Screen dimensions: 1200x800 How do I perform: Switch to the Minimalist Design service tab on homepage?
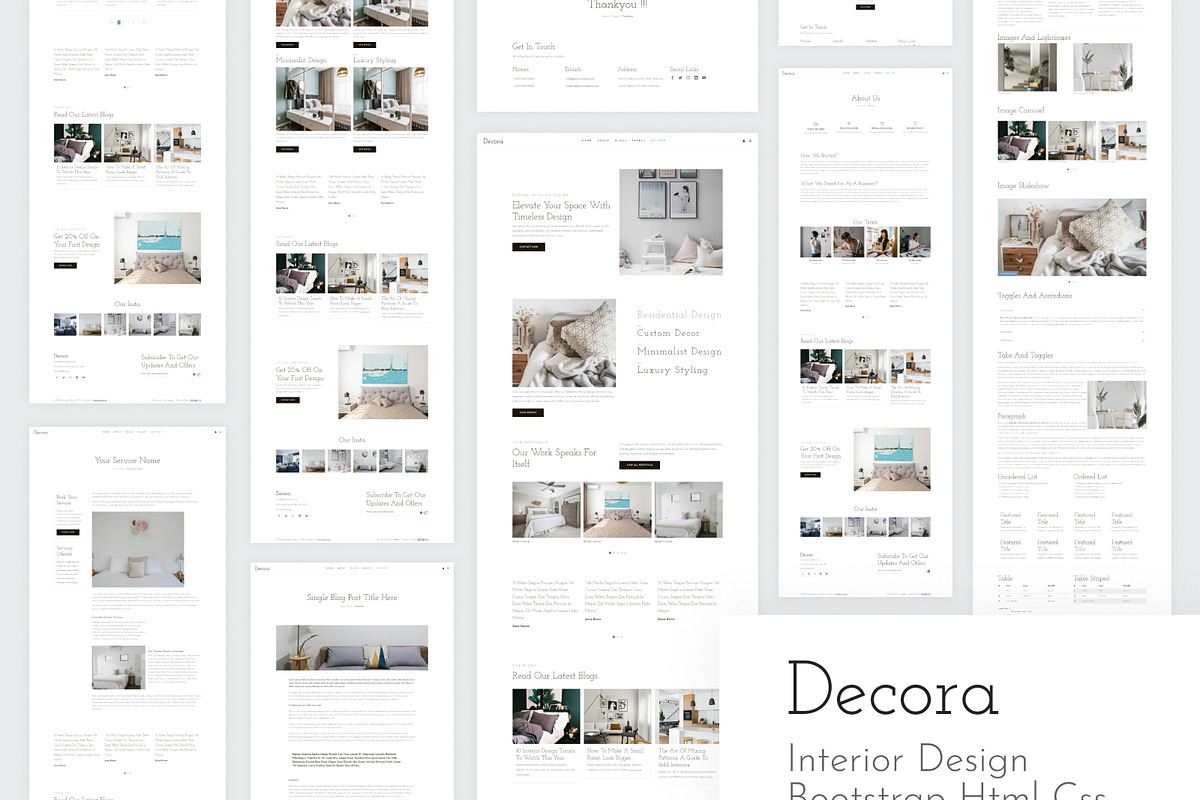coord(679,351)
